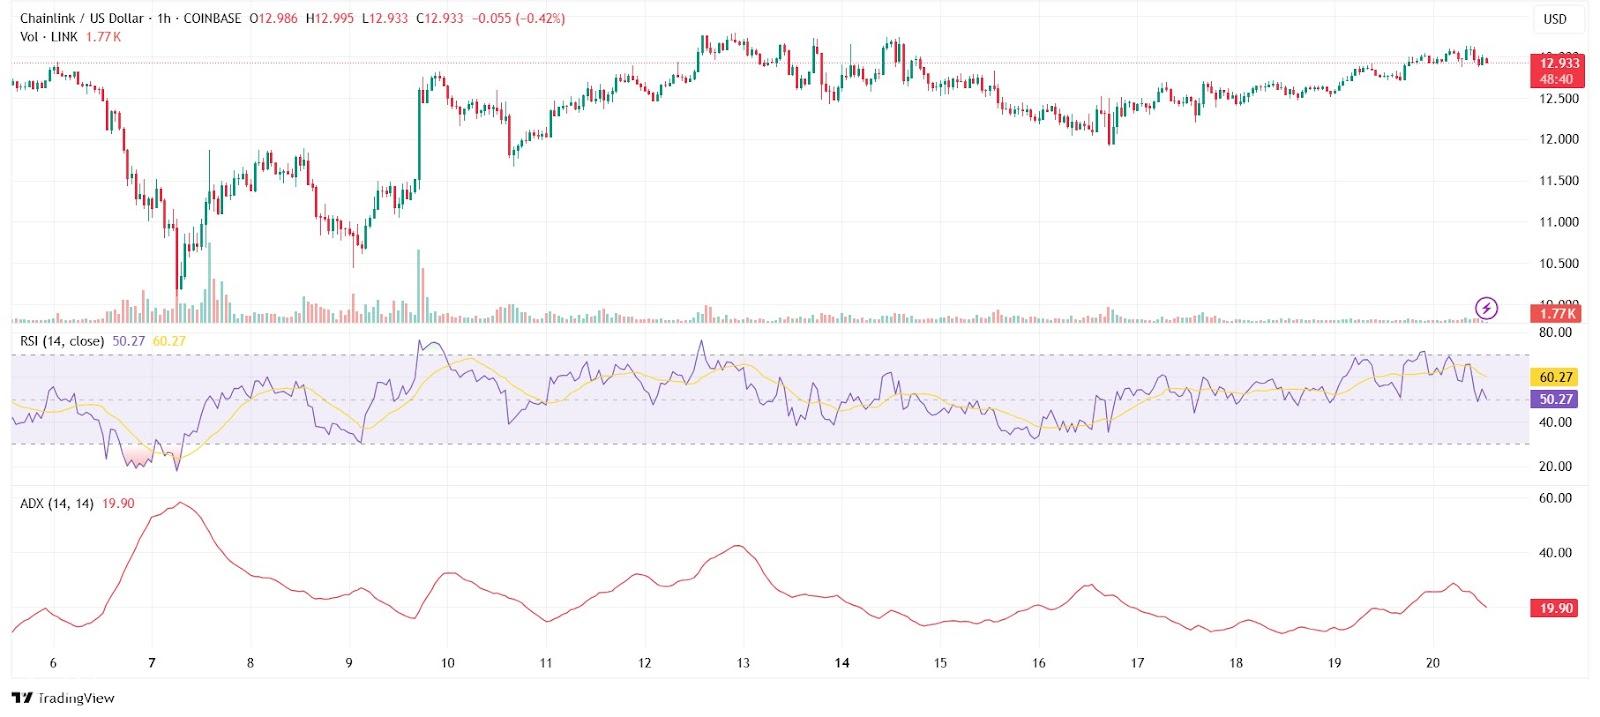
Task: Click the RSI value tag 60.27 on axis
Action: [1556, 377]
